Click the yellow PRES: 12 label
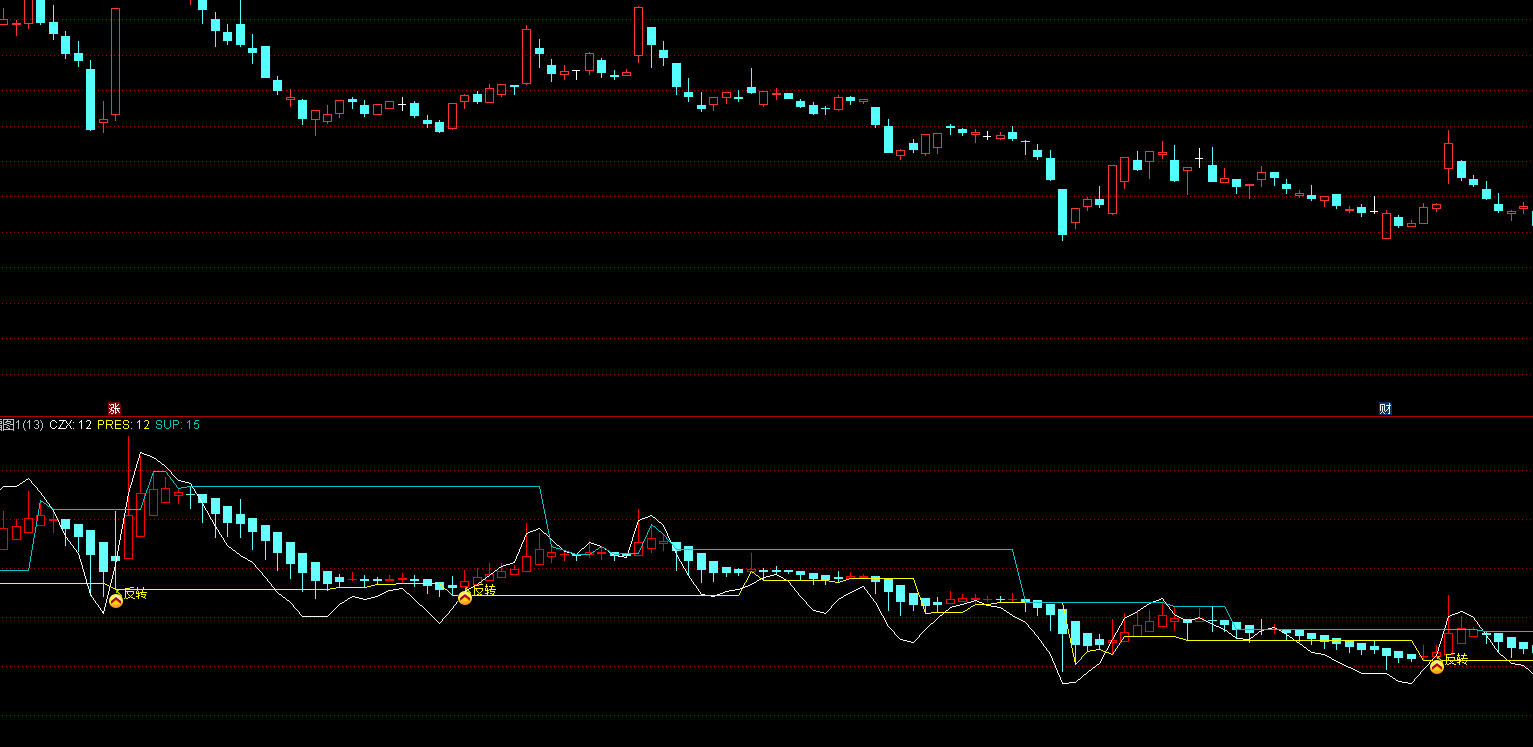 (123, 425)
